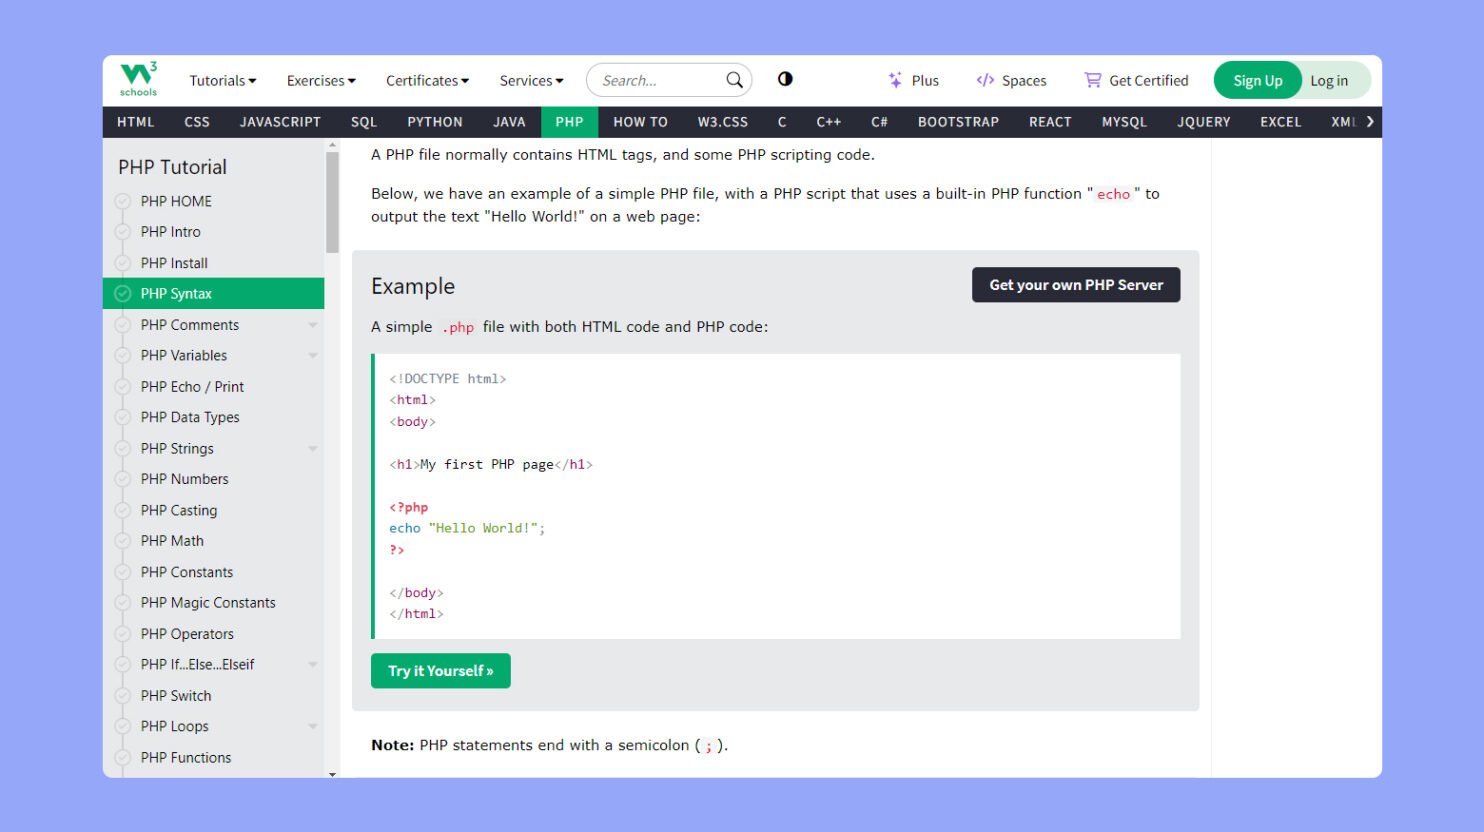Expand the PHP Strings section

(x=312, y=448)
